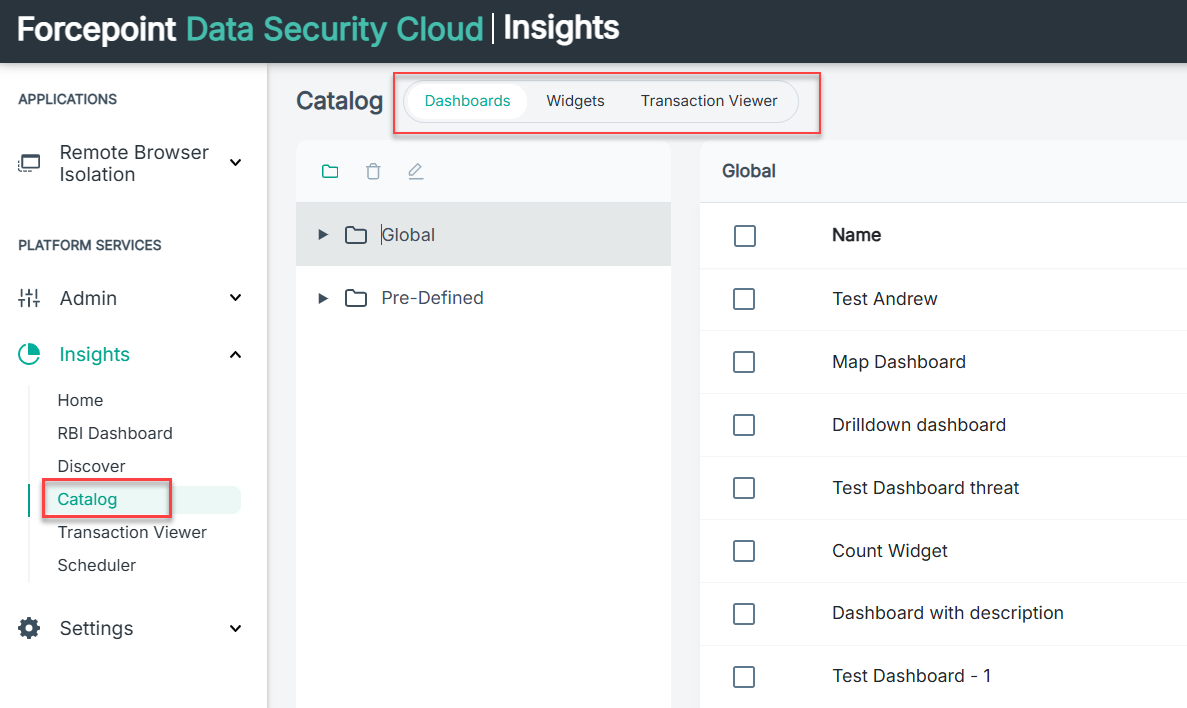Expand the Global folder tree arrow

point(323,235)
